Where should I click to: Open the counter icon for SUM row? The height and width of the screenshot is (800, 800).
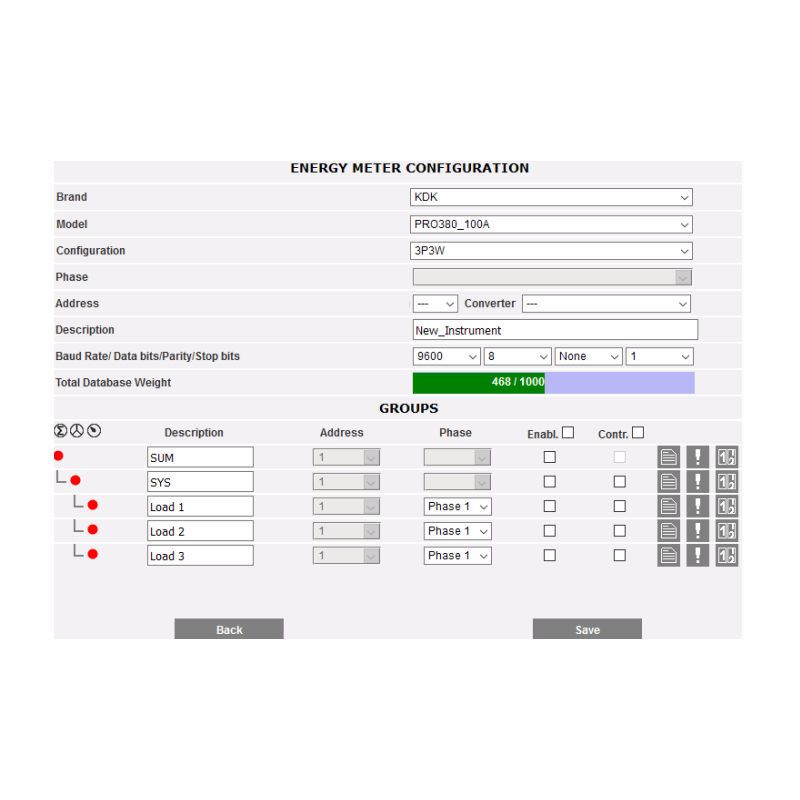pos(727,457)
